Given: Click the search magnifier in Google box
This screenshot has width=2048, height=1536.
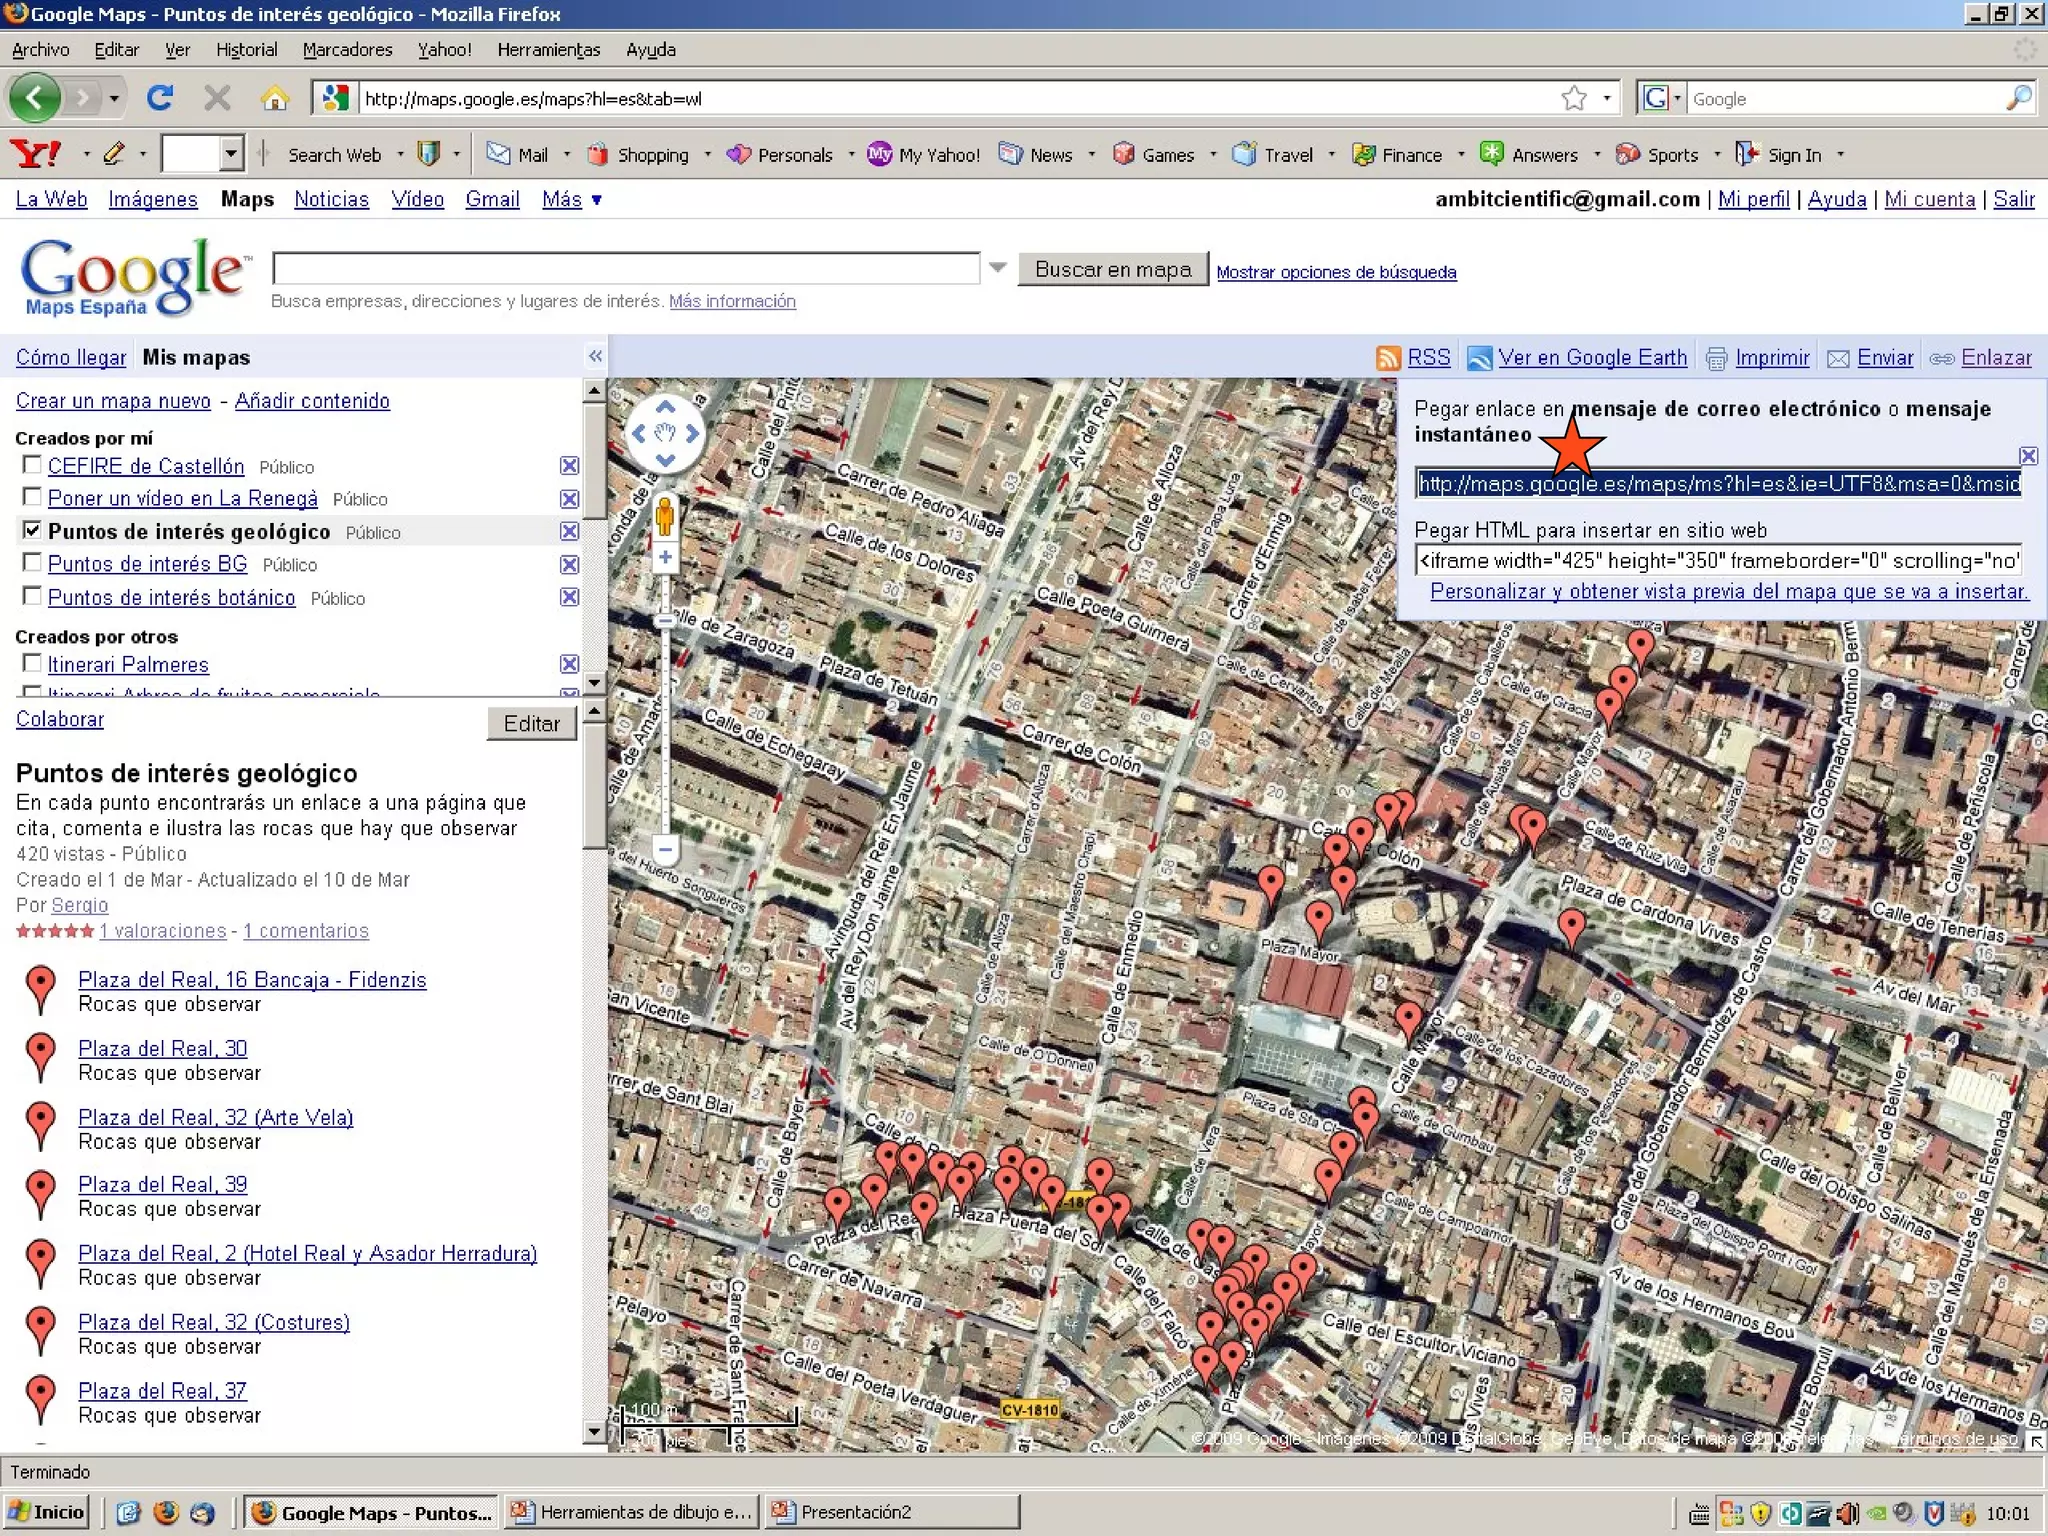Looking at the screenshot, I should [x=2018, y=98].
